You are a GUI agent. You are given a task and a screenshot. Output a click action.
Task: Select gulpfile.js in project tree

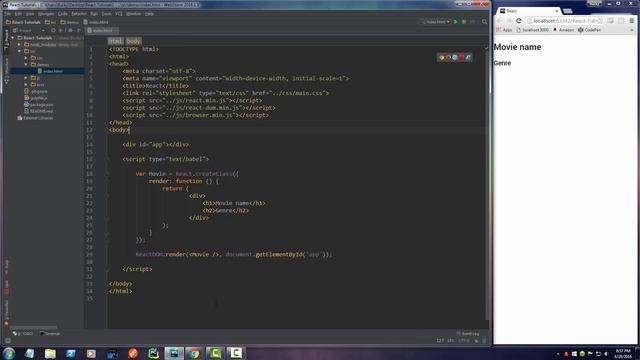click(x=36, y=98)
